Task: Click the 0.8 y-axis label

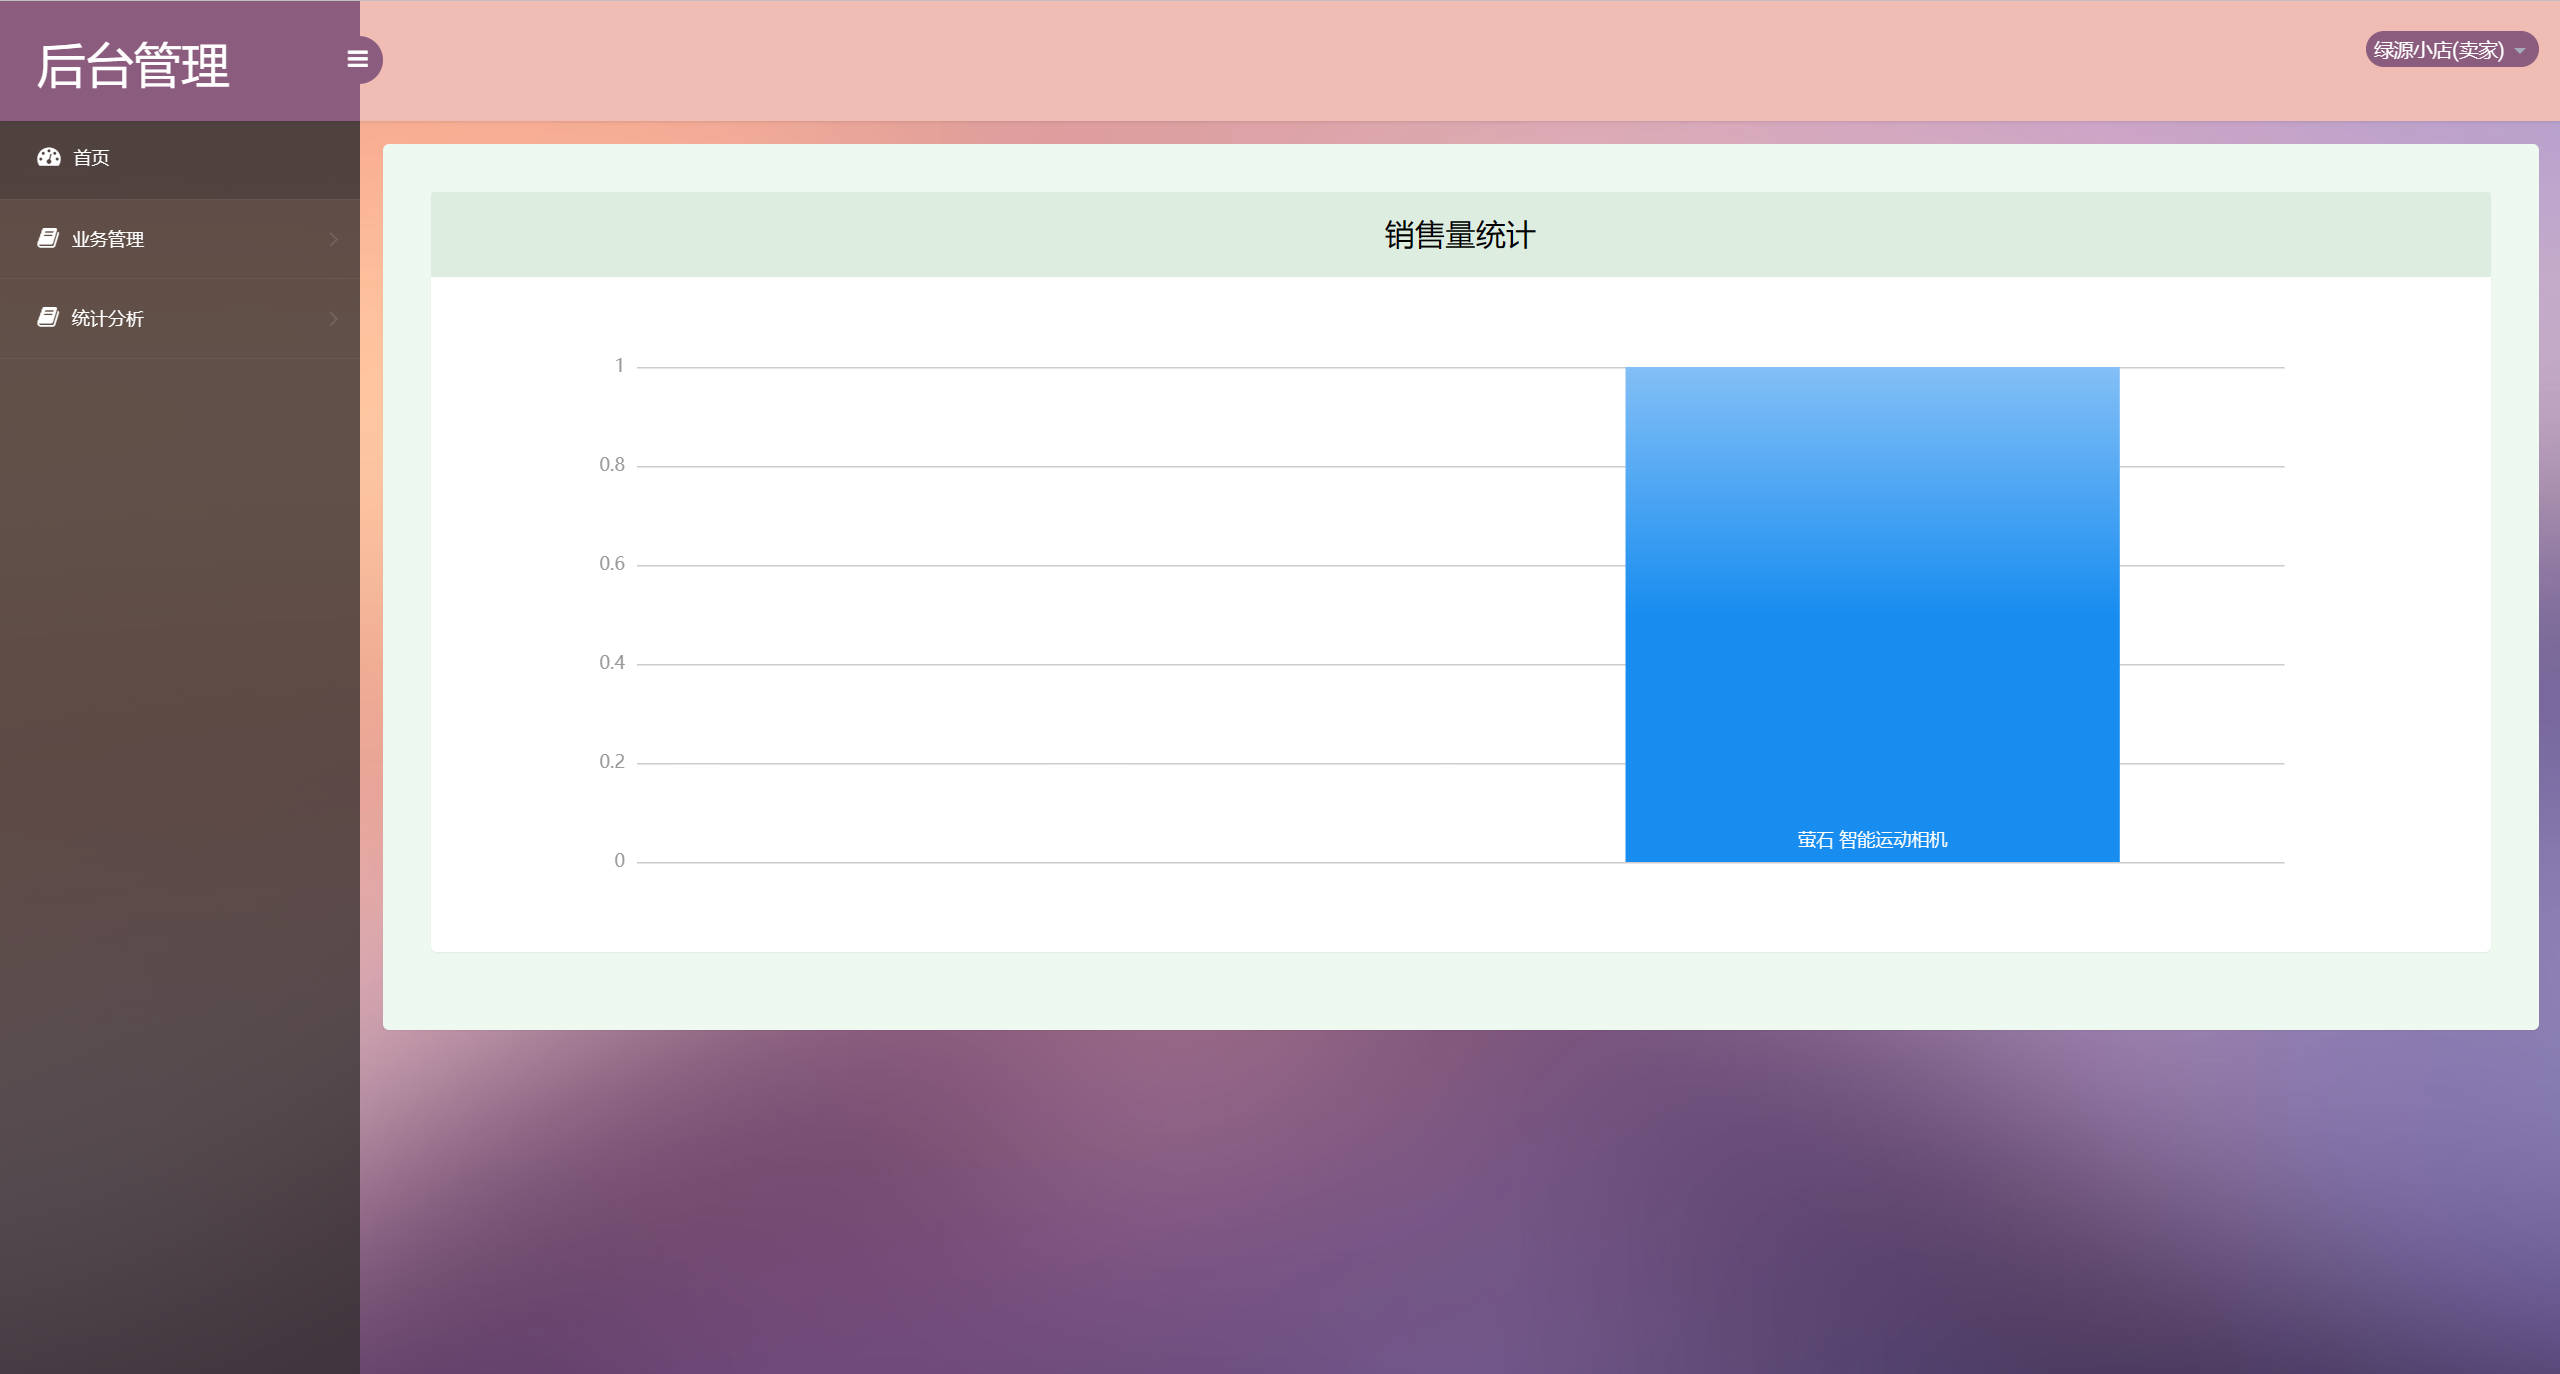Action: [x=611, y=465]
